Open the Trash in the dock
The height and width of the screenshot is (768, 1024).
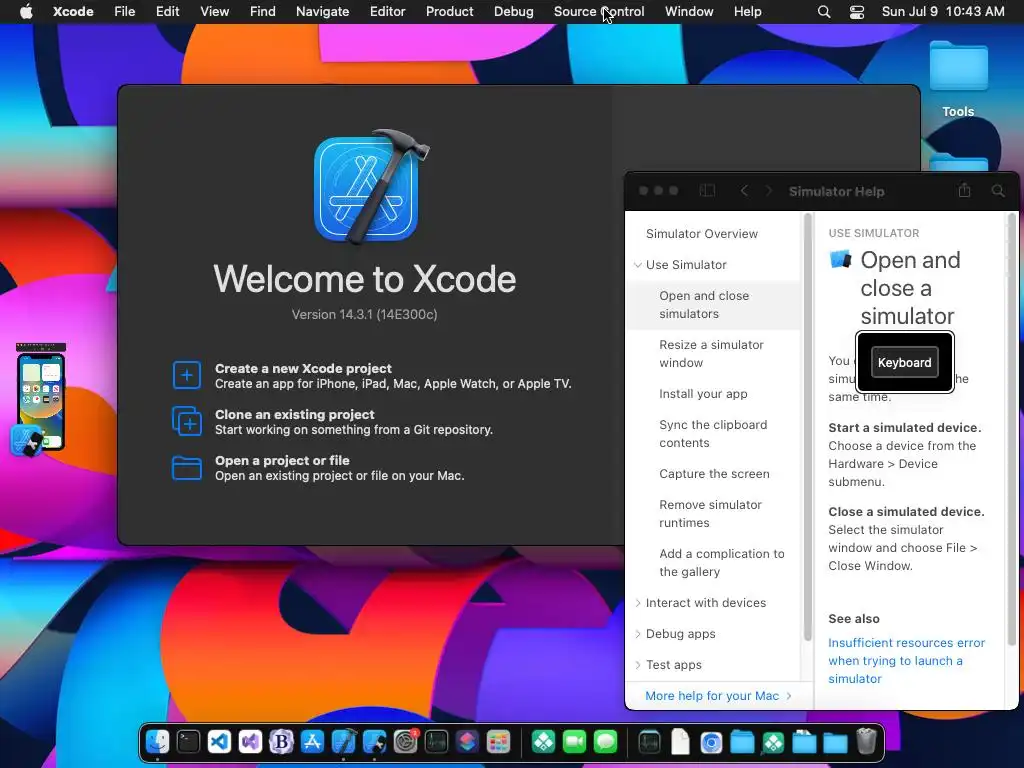[866, 742]
